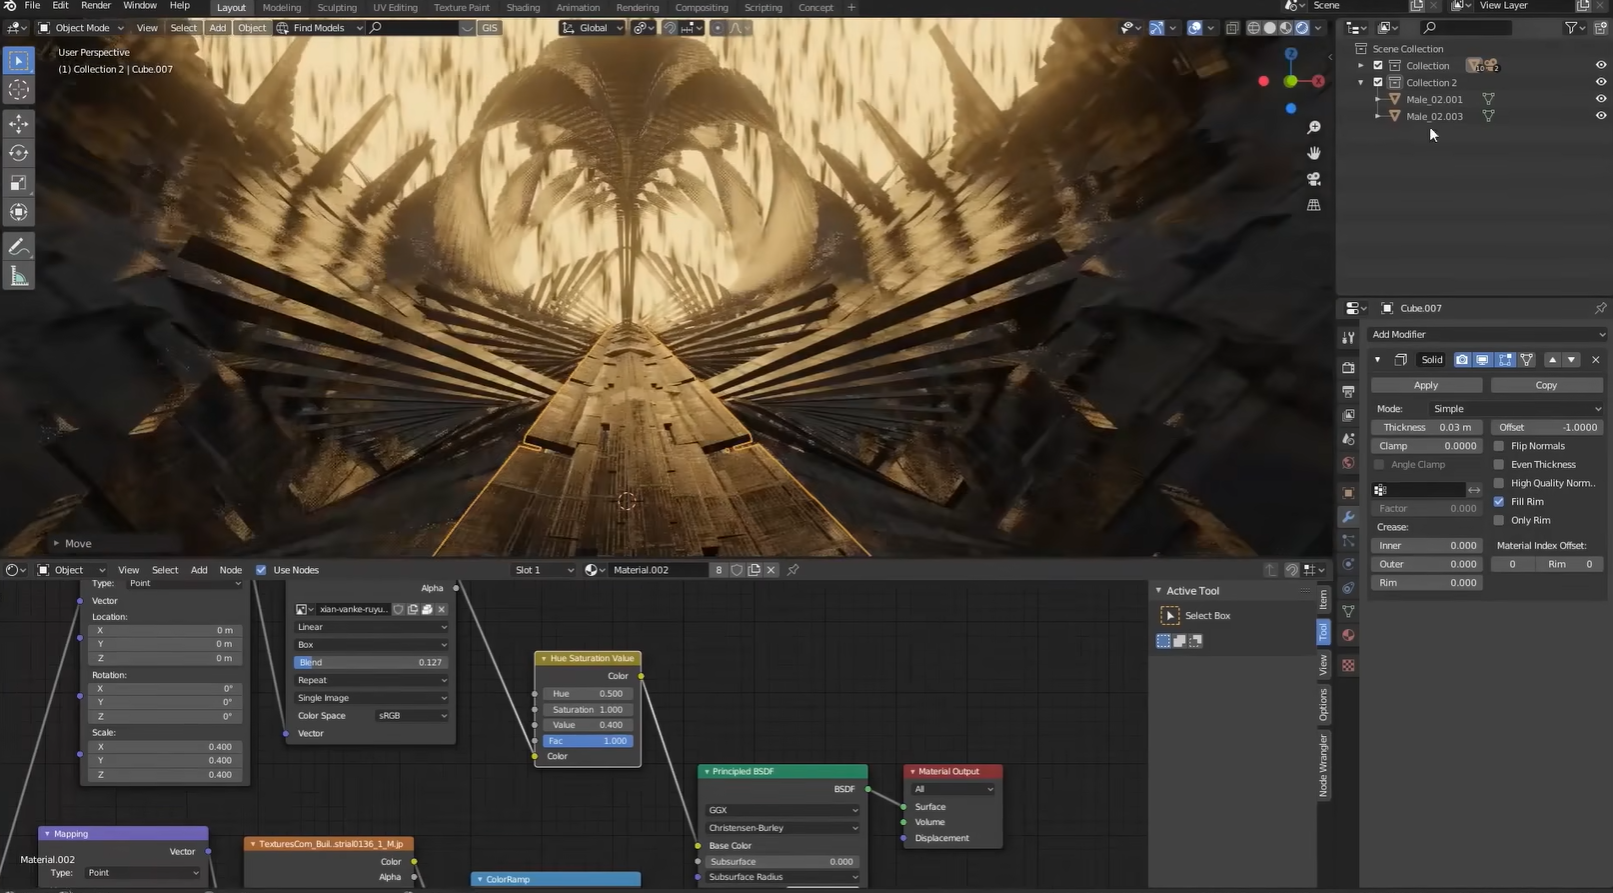Select the Measure ruler tool
This screenshot has width=1613, height=893.
tap(19, 276)
